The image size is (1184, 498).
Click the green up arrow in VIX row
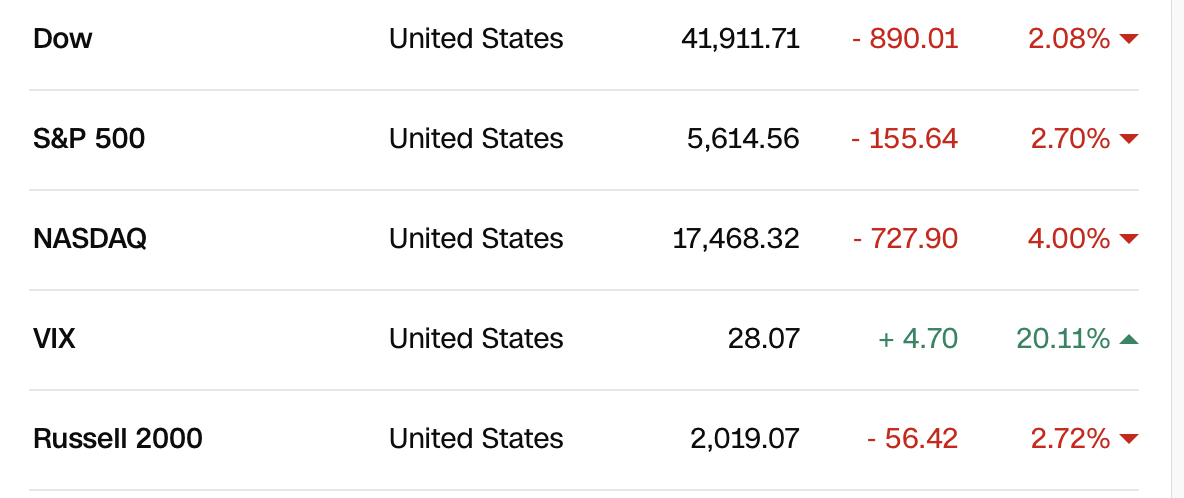[1129, 339]
